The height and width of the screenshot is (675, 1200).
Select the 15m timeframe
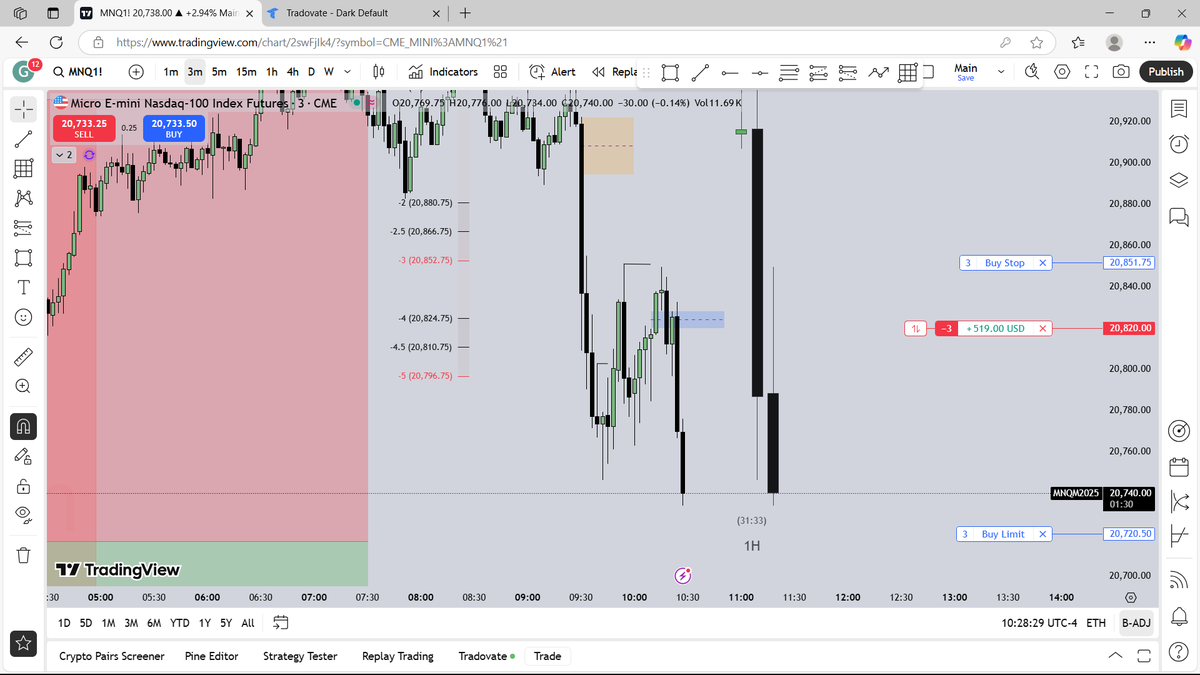(x=246, y=72)
